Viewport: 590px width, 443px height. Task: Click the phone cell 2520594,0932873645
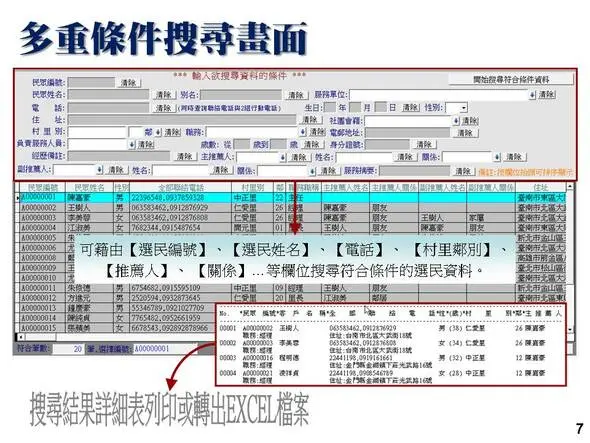[180, 298]
